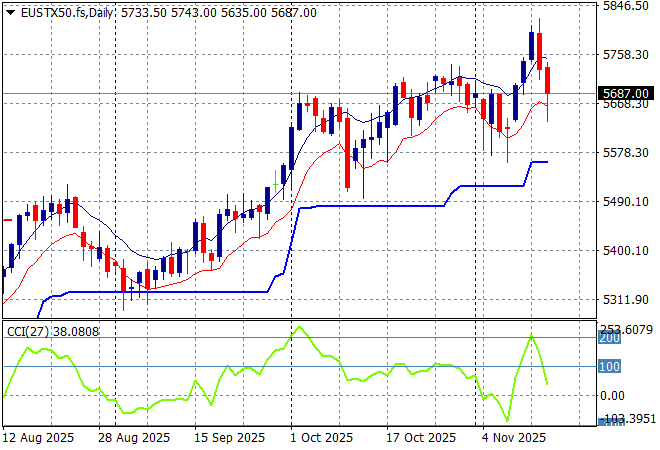Click the EUSTX50.fs,Daily symbol title
This screenshot has height=450, width=660.
(62, 12)
